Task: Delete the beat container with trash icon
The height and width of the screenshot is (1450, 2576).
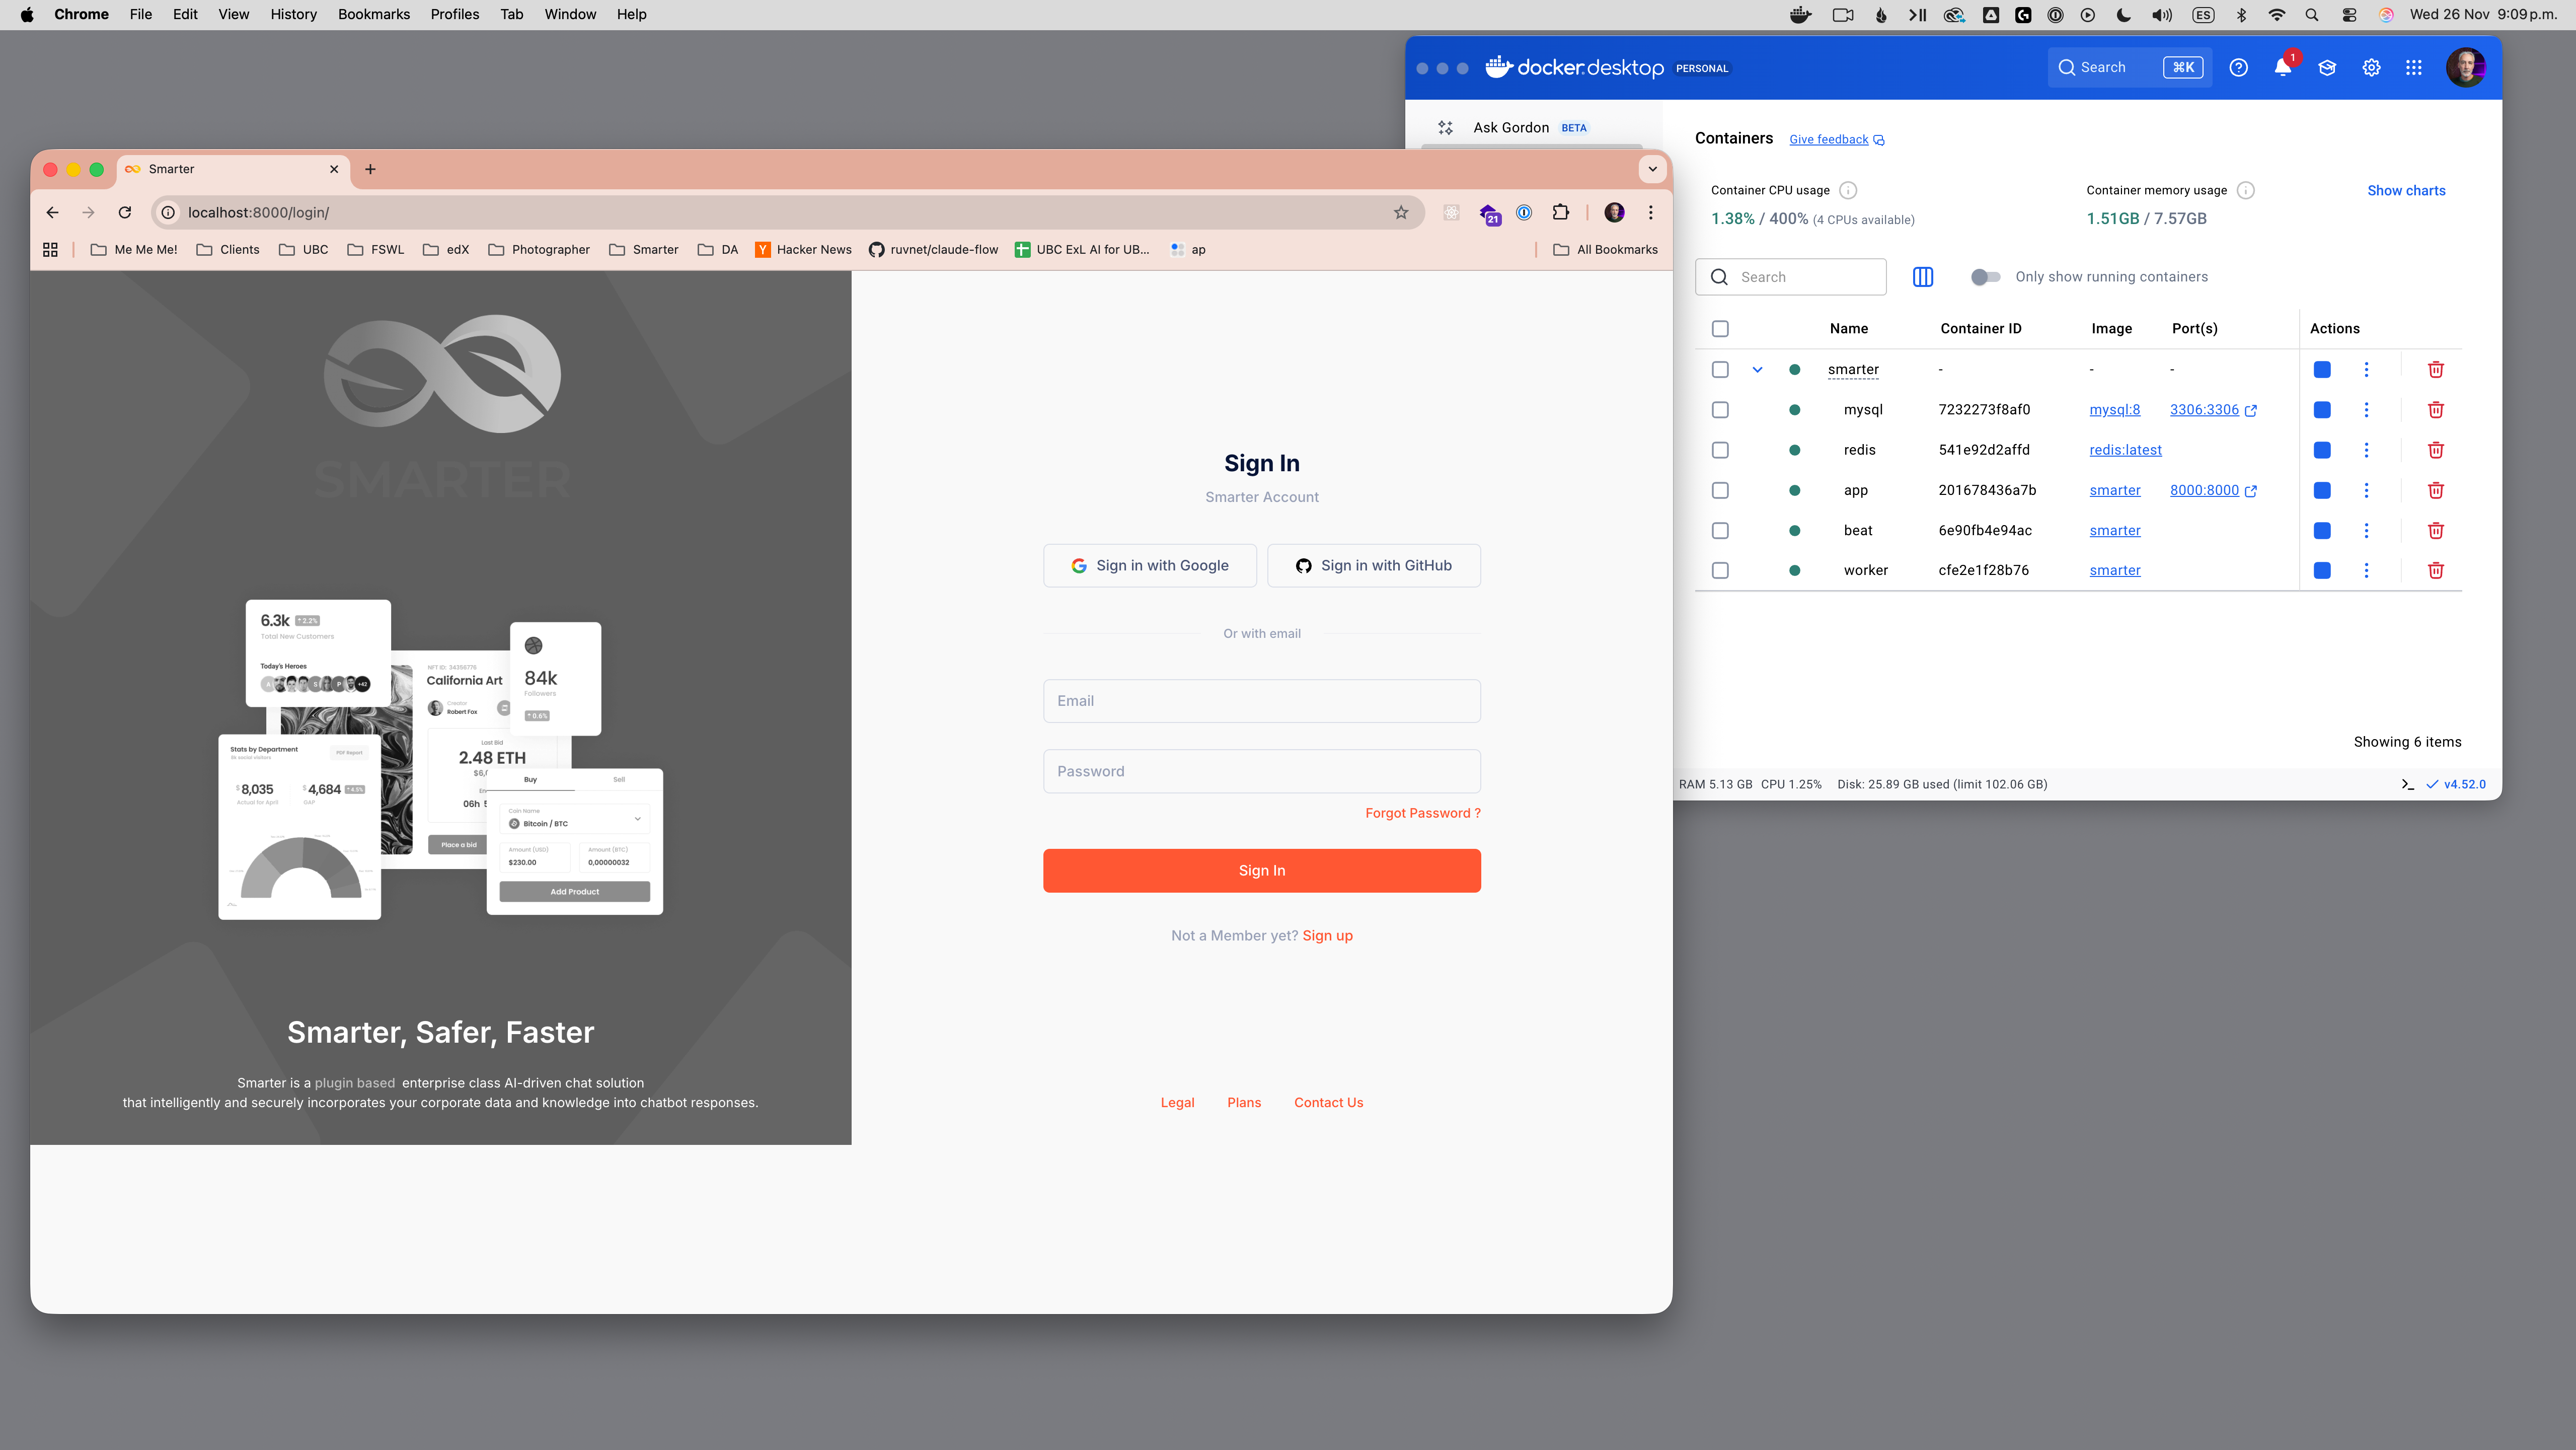Action: point(2436,530)
